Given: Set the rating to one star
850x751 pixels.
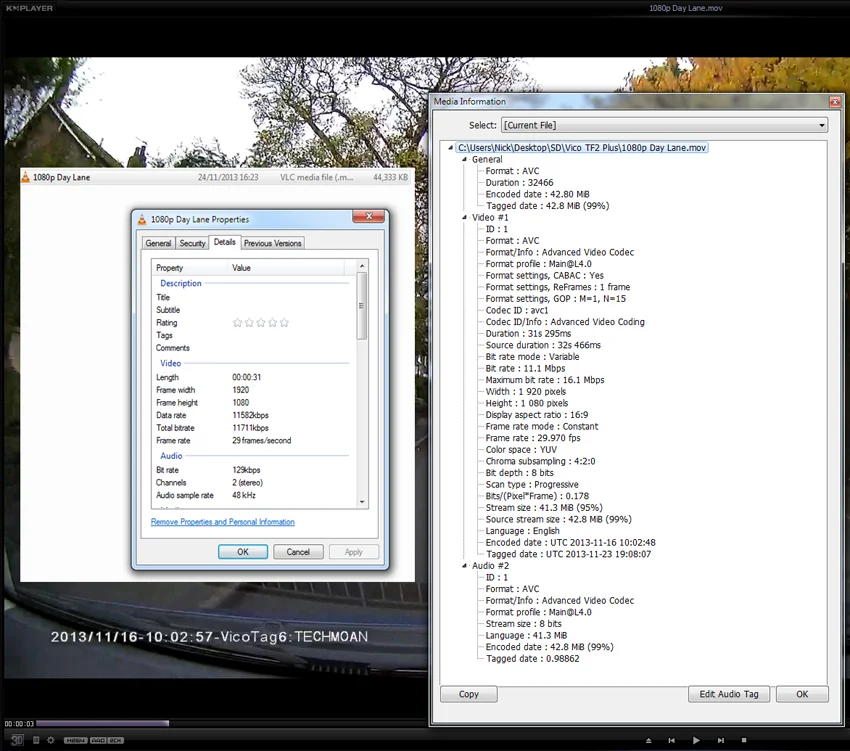Looking at the screenshot, I should point(237,323).
